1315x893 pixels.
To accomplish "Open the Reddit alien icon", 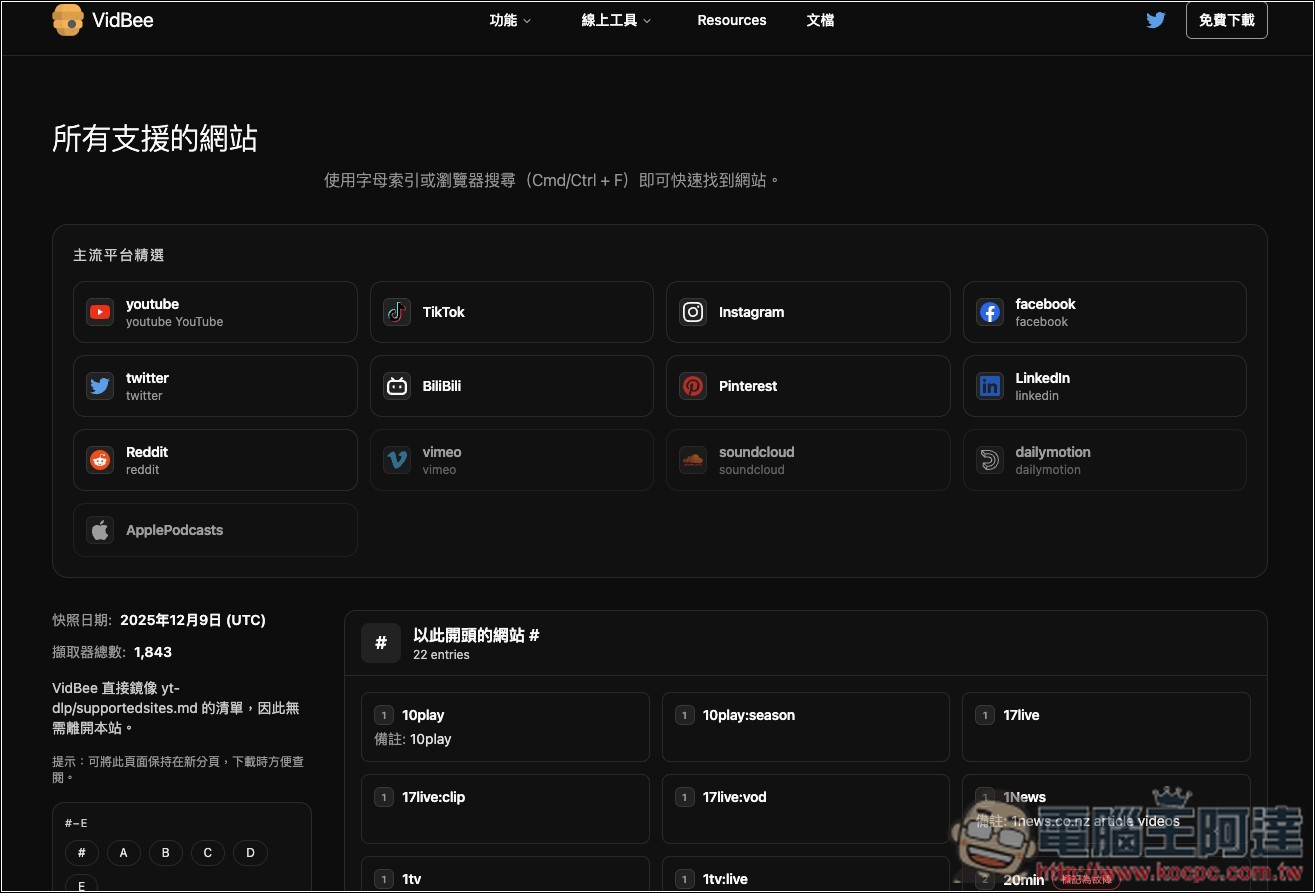I will 100,460.
